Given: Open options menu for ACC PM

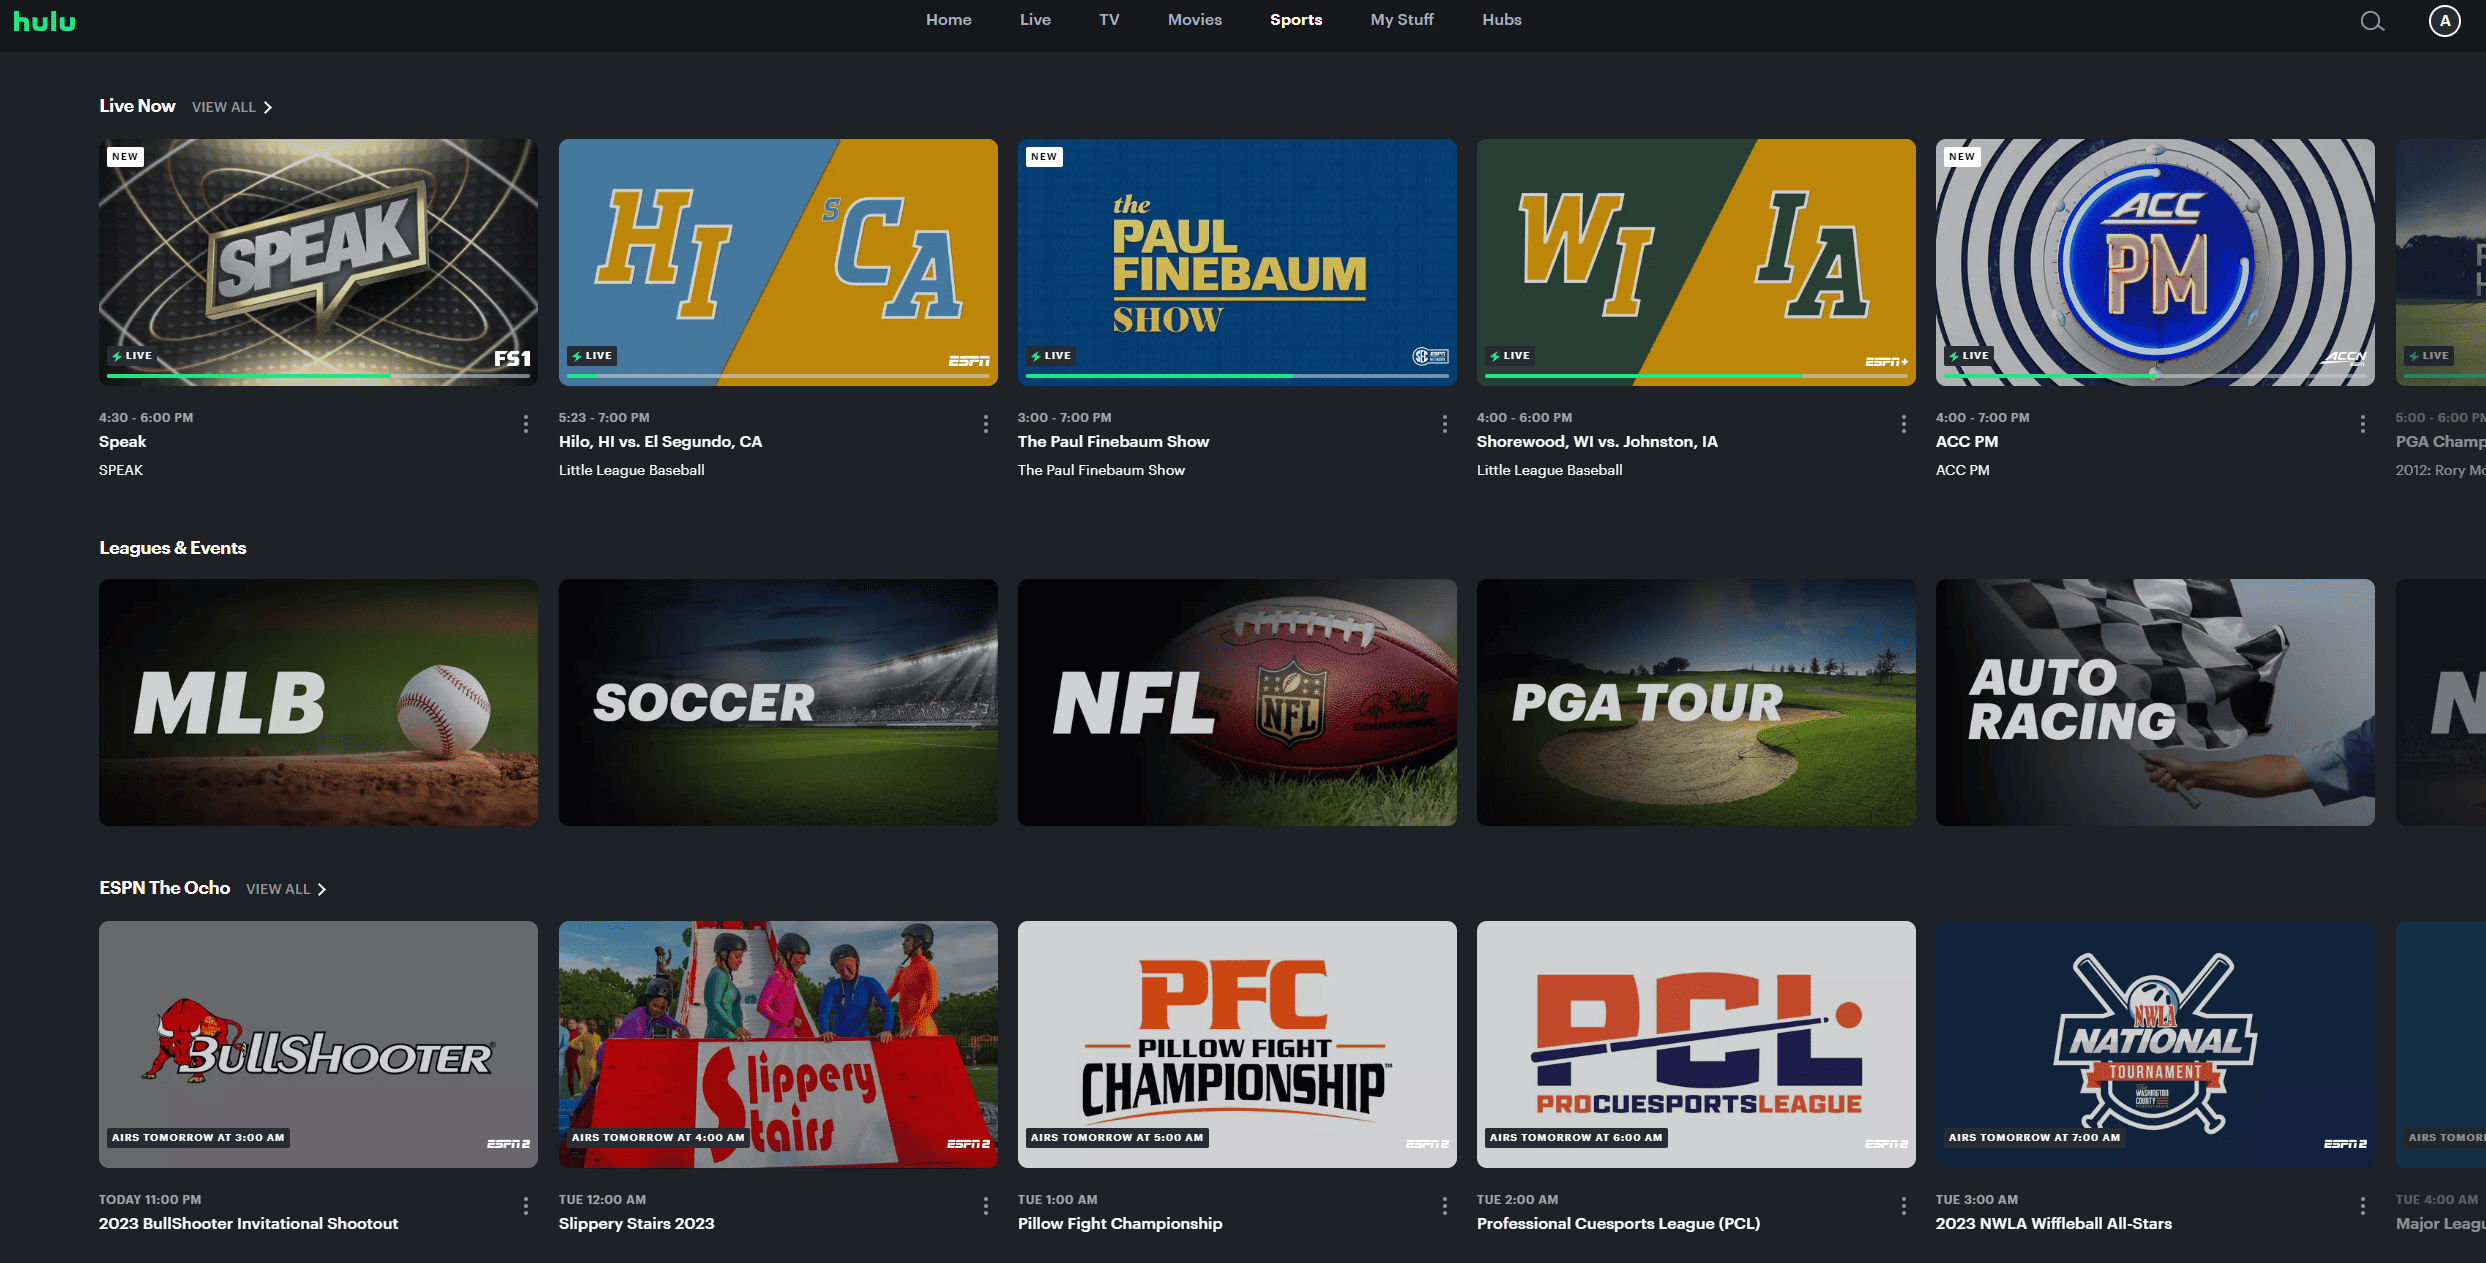Looking at the screenshot, I should [x=2362, y=424].
